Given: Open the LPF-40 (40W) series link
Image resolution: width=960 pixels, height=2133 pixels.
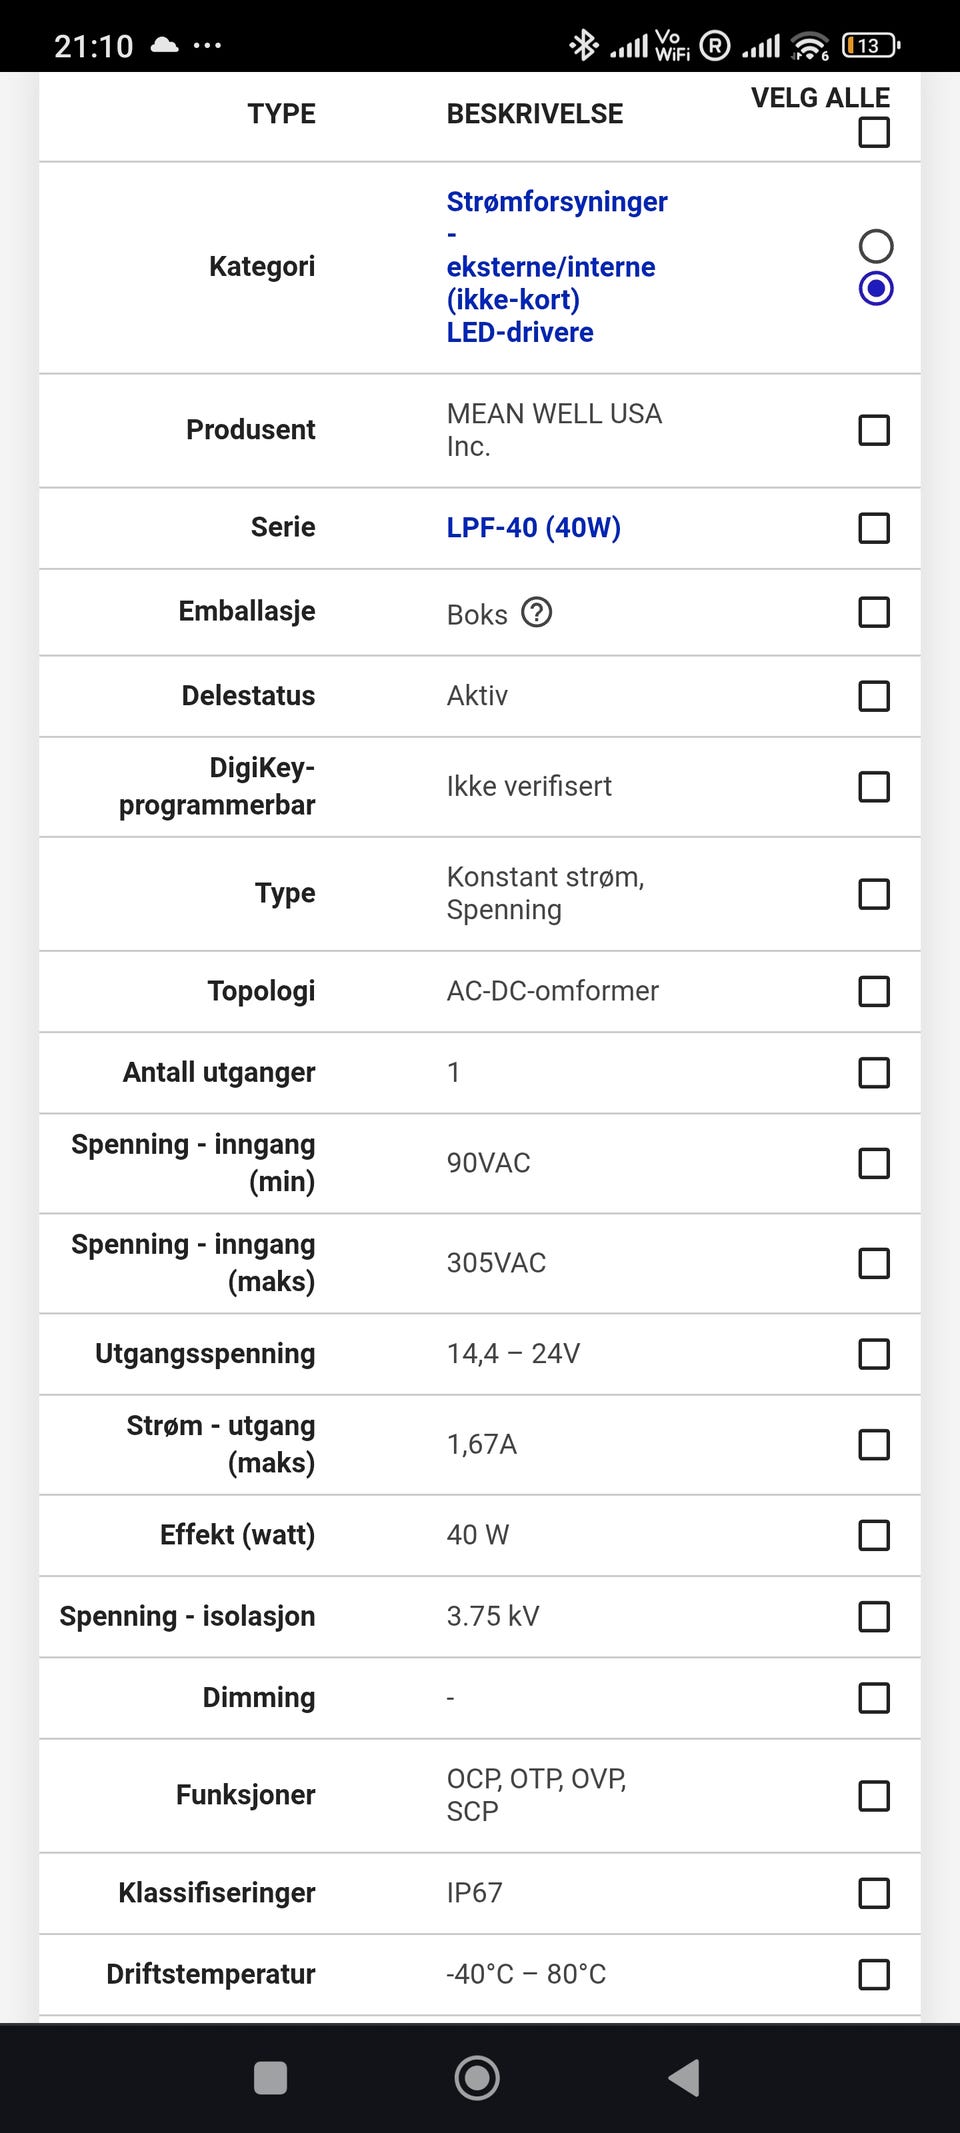Looking at the screenshot, I should [533, 527].
